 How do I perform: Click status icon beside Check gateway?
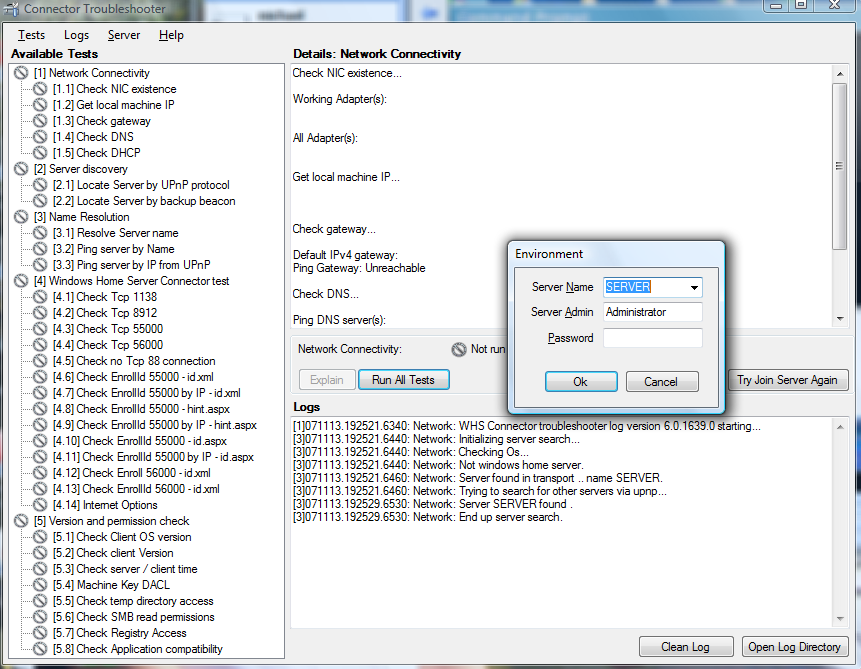(x=40, y=121)
